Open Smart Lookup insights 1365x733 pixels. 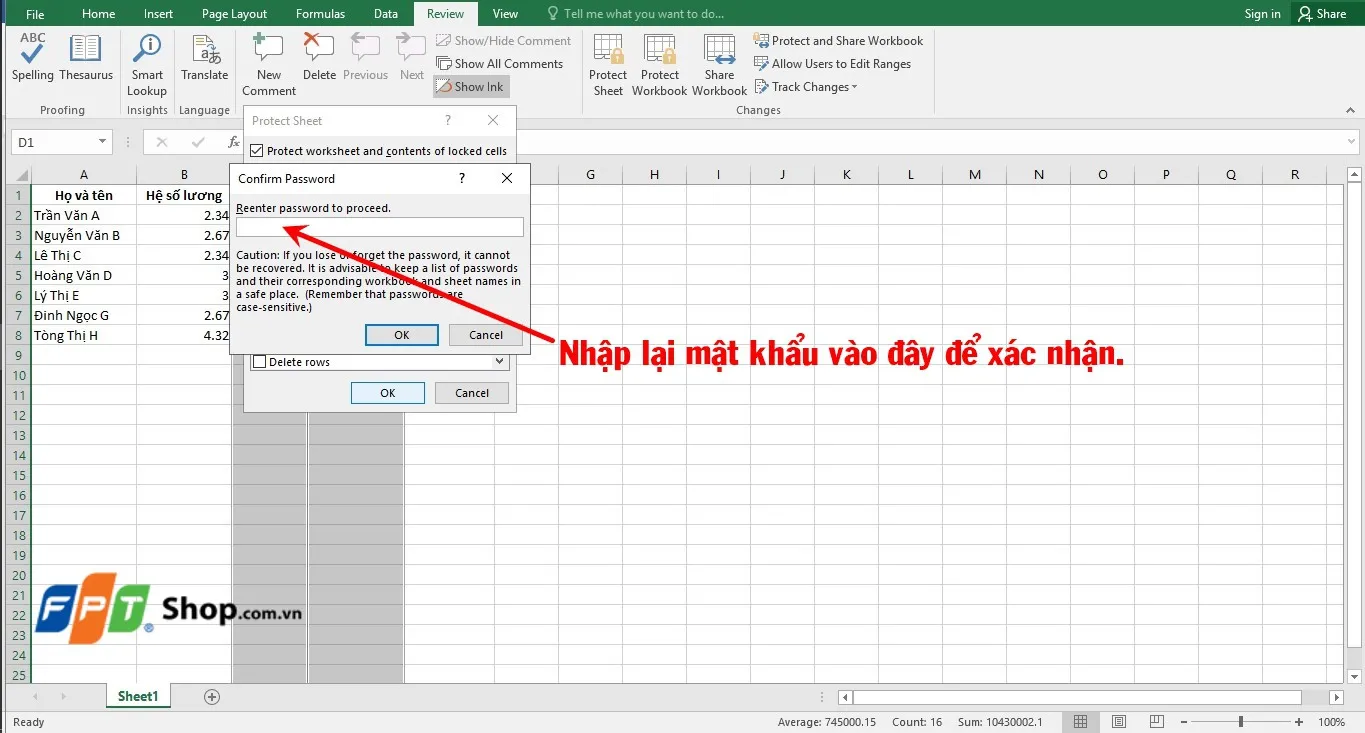(x=147, y=65)
